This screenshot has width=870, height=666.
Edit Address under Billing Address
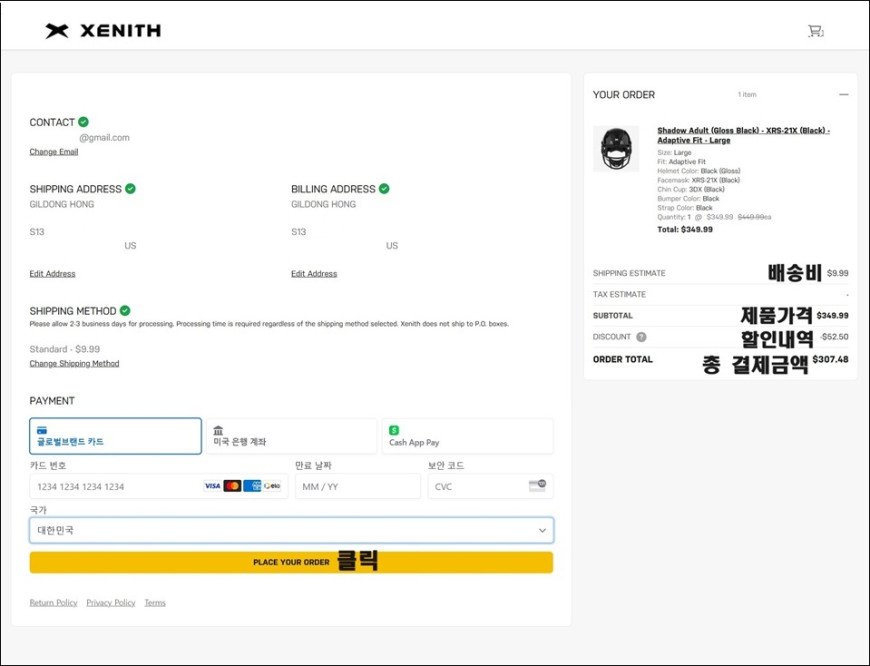coord(314,274)
